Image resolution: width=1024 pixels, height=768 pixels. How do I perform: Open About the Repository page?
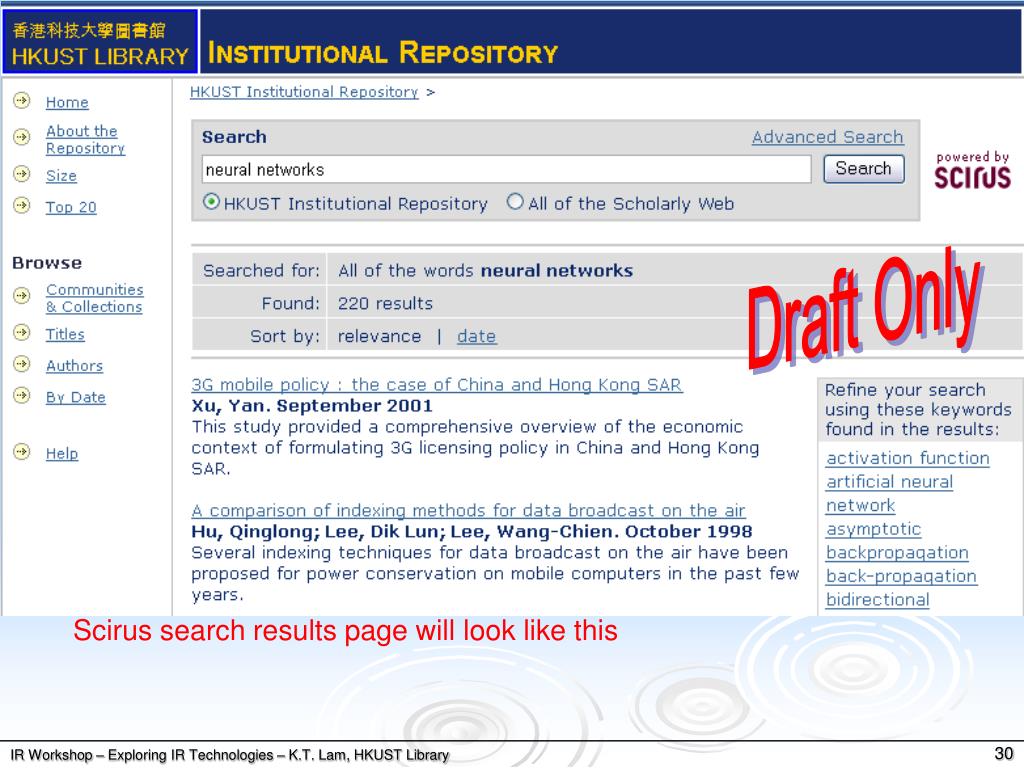pos(85,140)
